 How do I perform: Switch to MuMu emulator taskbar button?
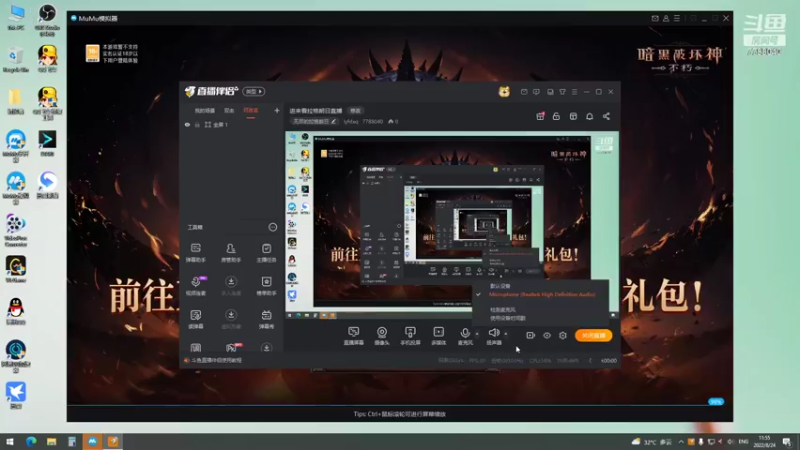coord(92,442)
